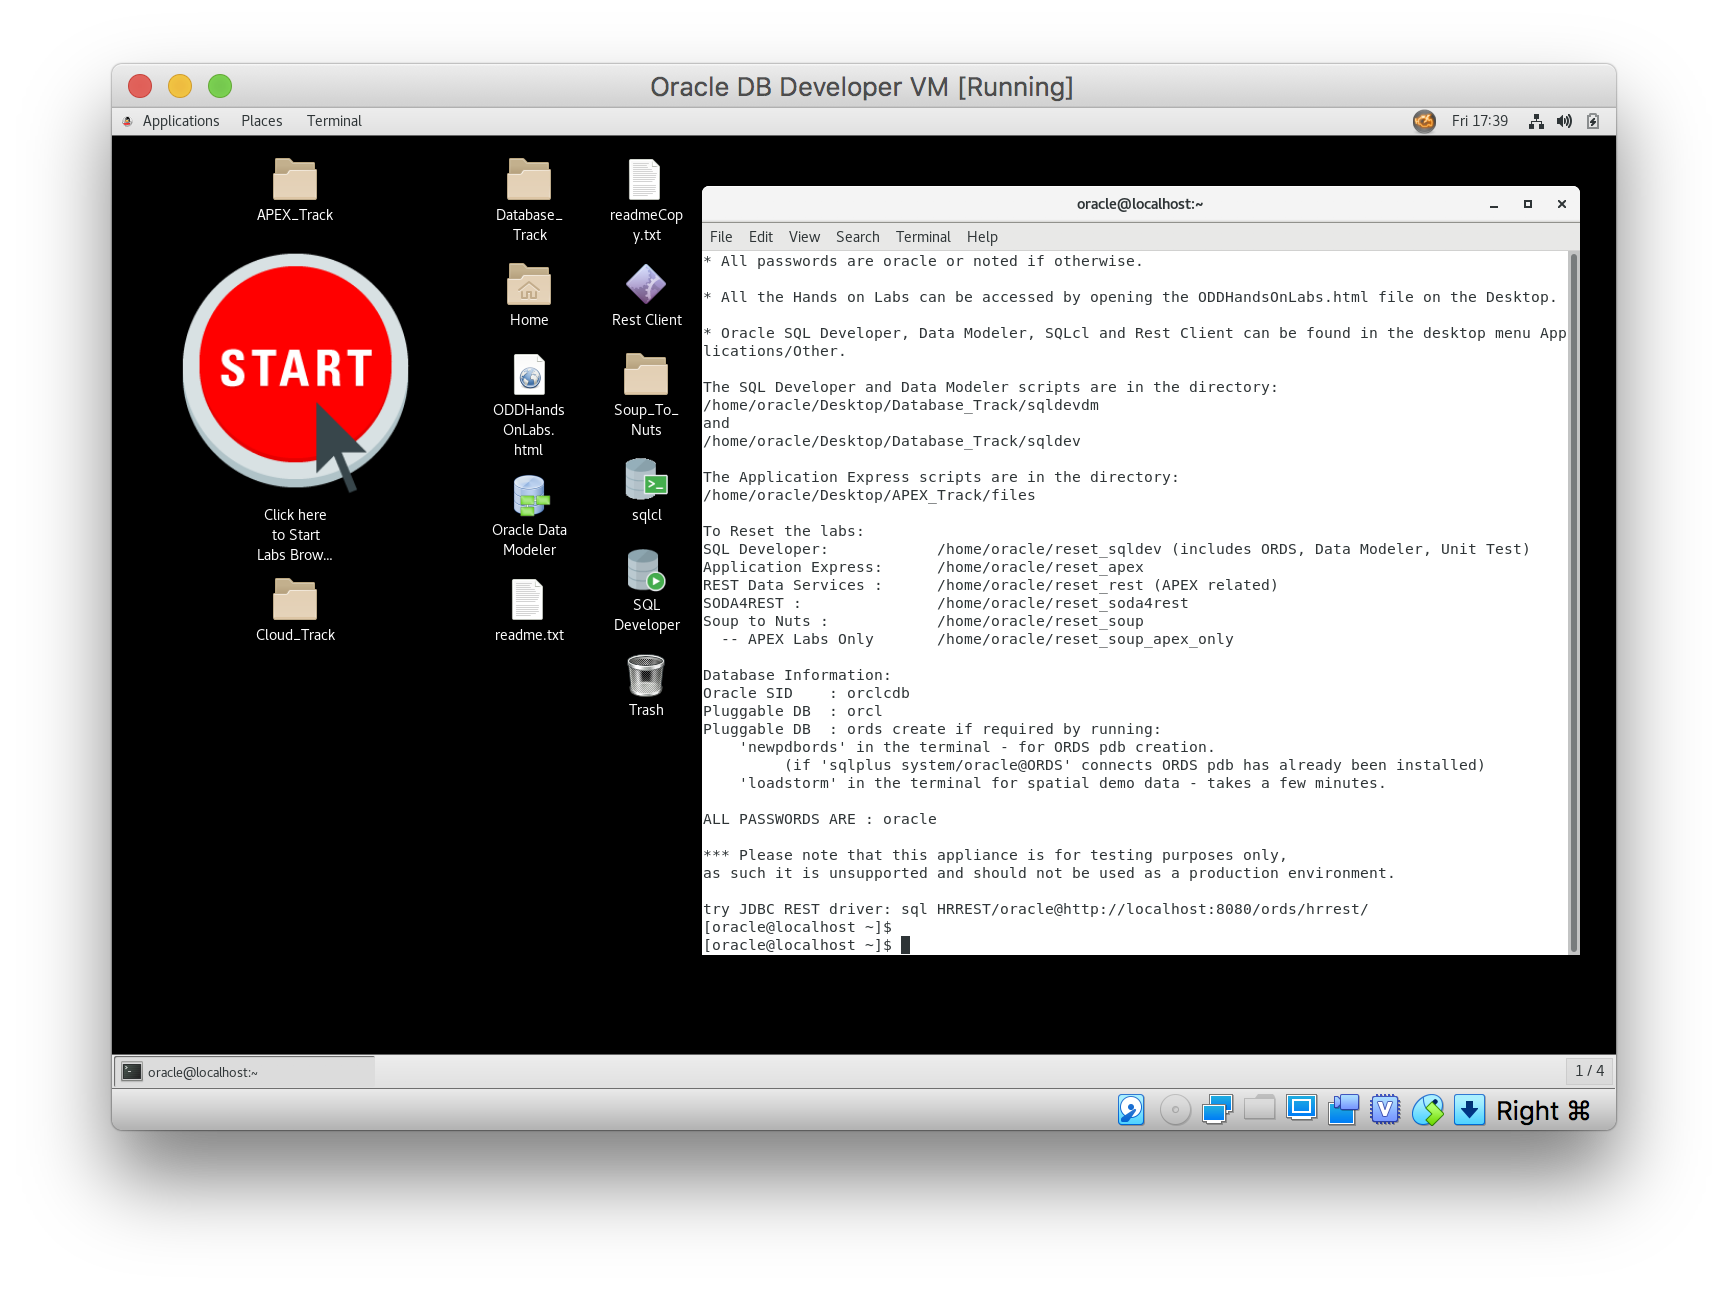Click the workspace switcher showing 1 / 4
The height and width of the screenshot is (1290, 1728).
coord(1589,1071)
